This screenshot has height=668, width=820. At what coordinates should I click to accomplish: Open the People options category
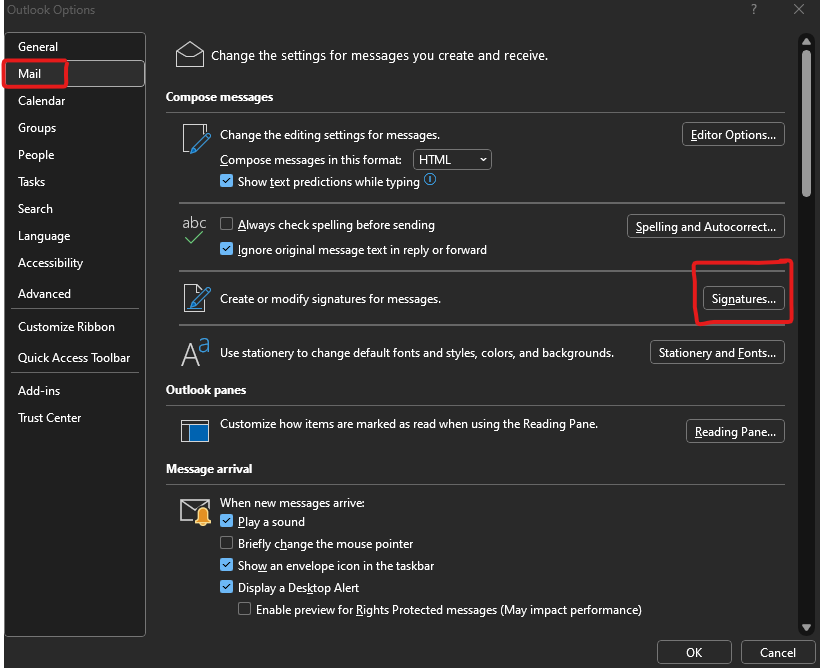[x=75, y=155]
